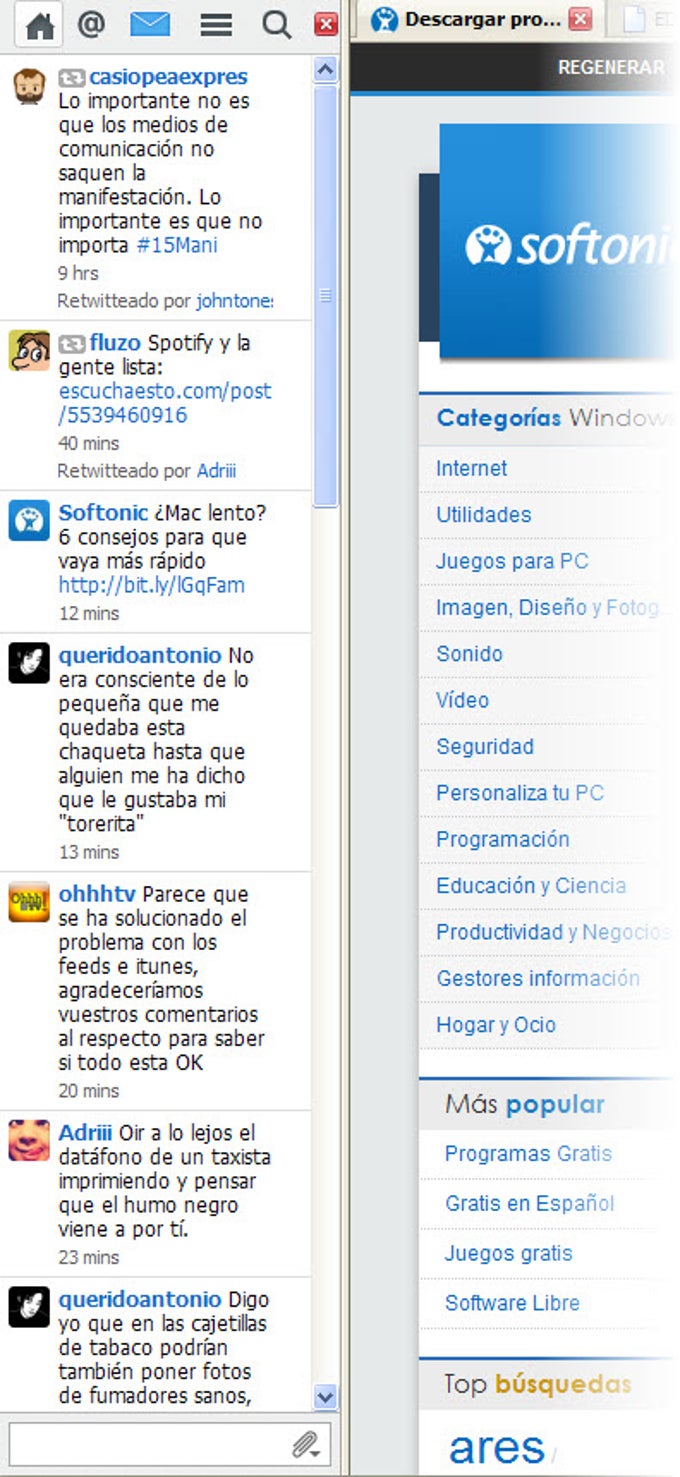Click the scrollbar up arrow
680x1477 pixels.
click(x=325, y=69)
